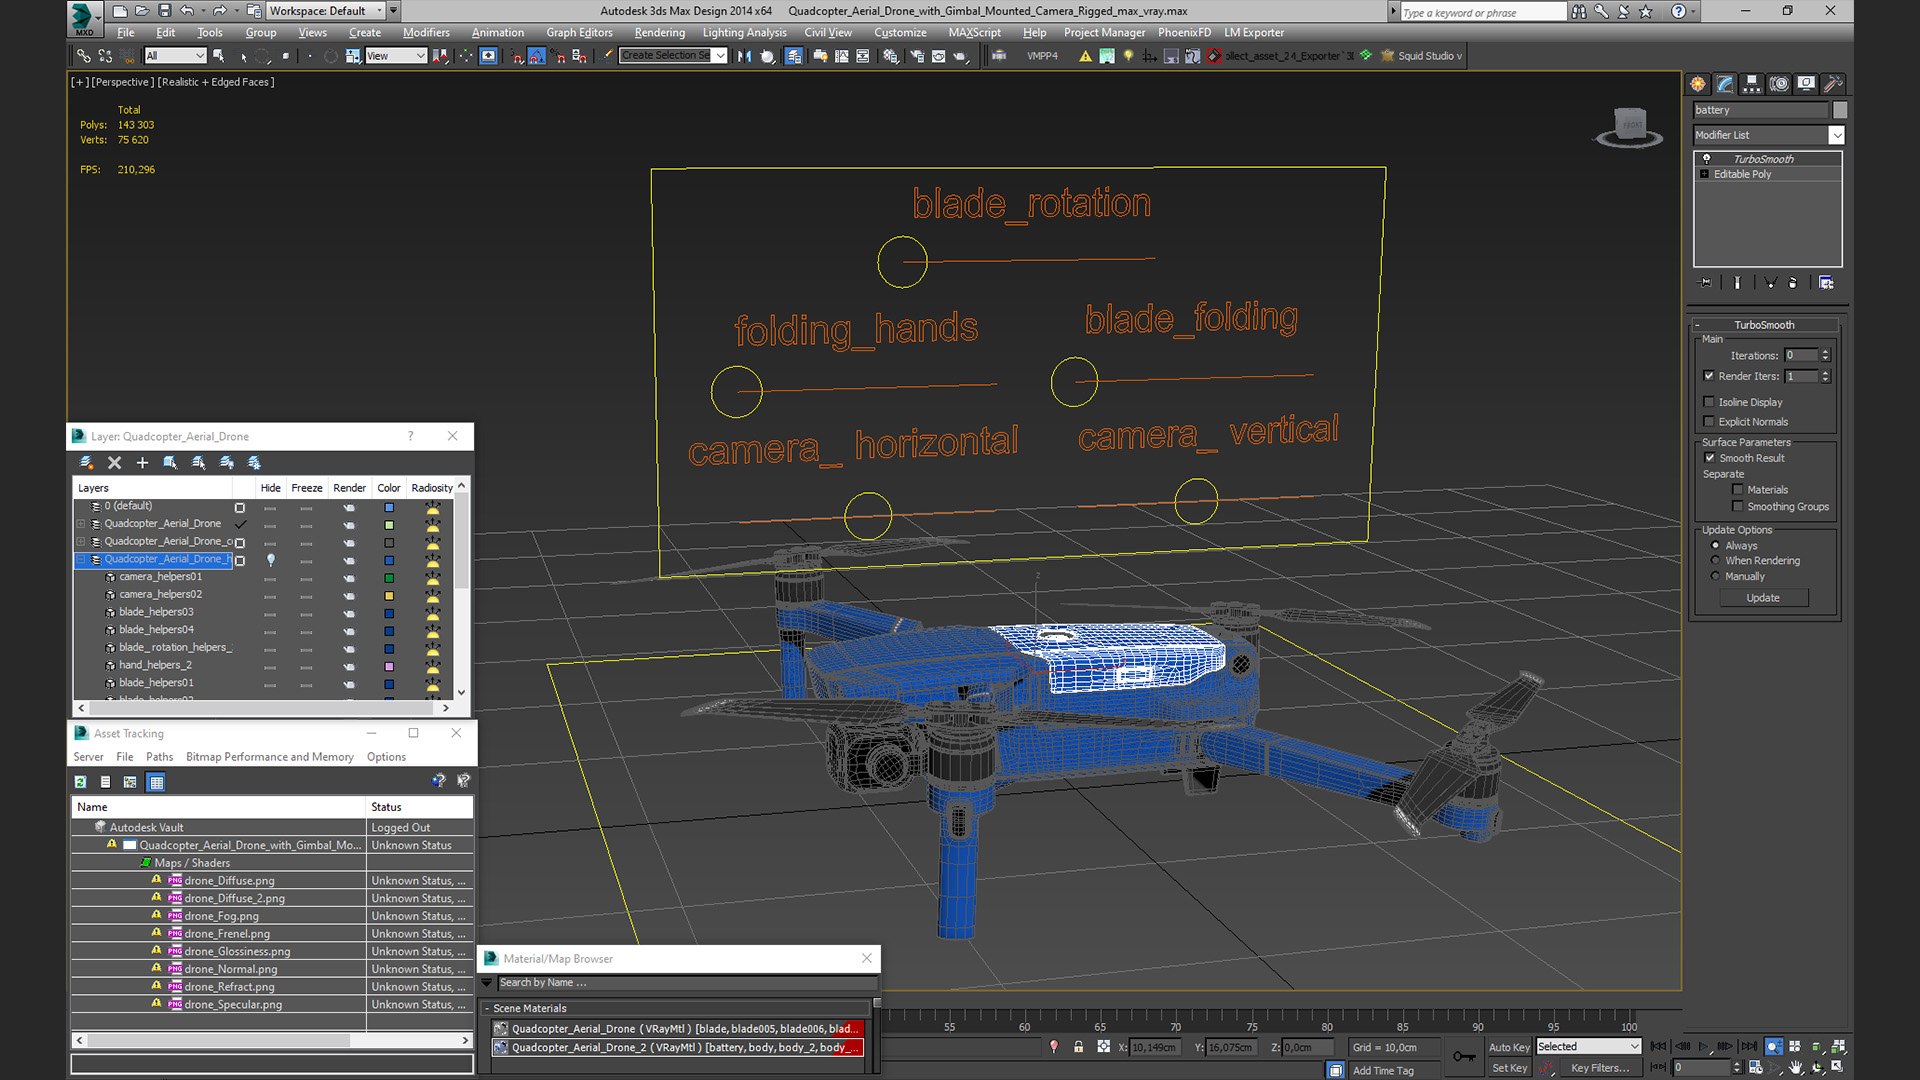Open the Rendering menu
This screenshot has height=1080, width=1920.
pos(659,32)
